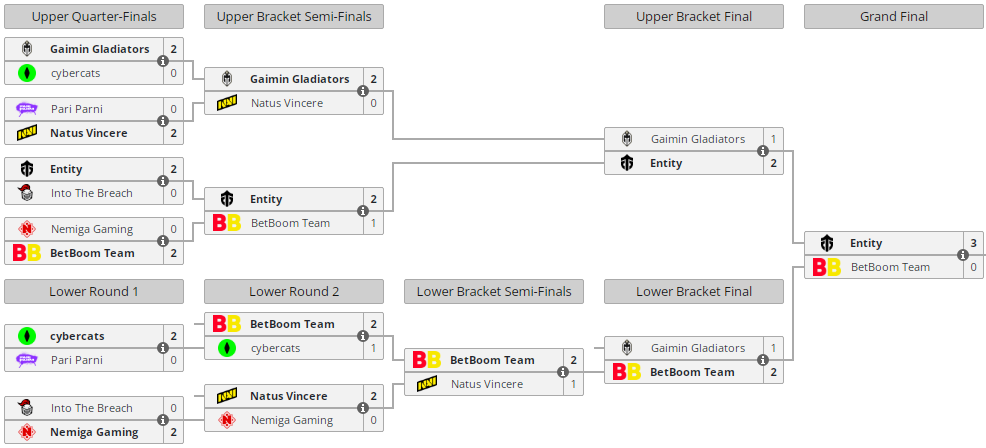Viewport: 986px width, 448px height.
Task: Select the Lower Bracket Semi-Finals header
Action: [x=494, y=291]
